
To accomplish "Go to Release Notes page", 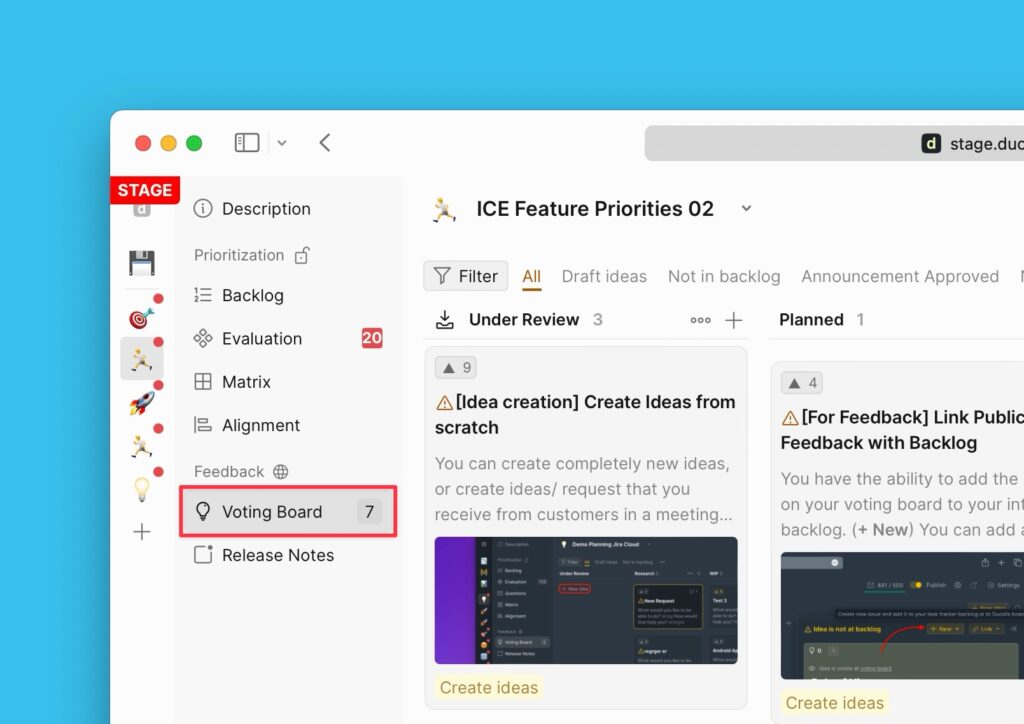I will [277, 555].
